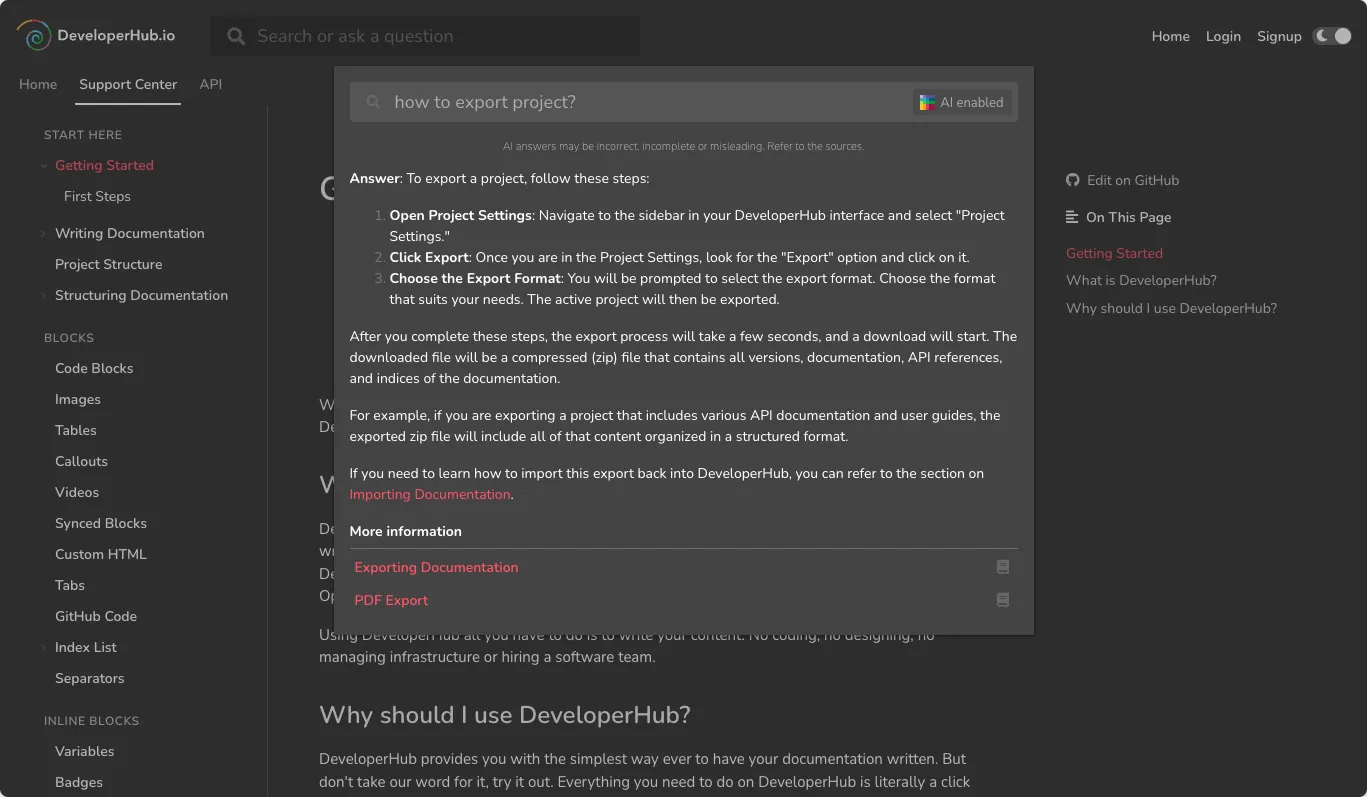Expand the Structuring Documentation section

[44, 296]
